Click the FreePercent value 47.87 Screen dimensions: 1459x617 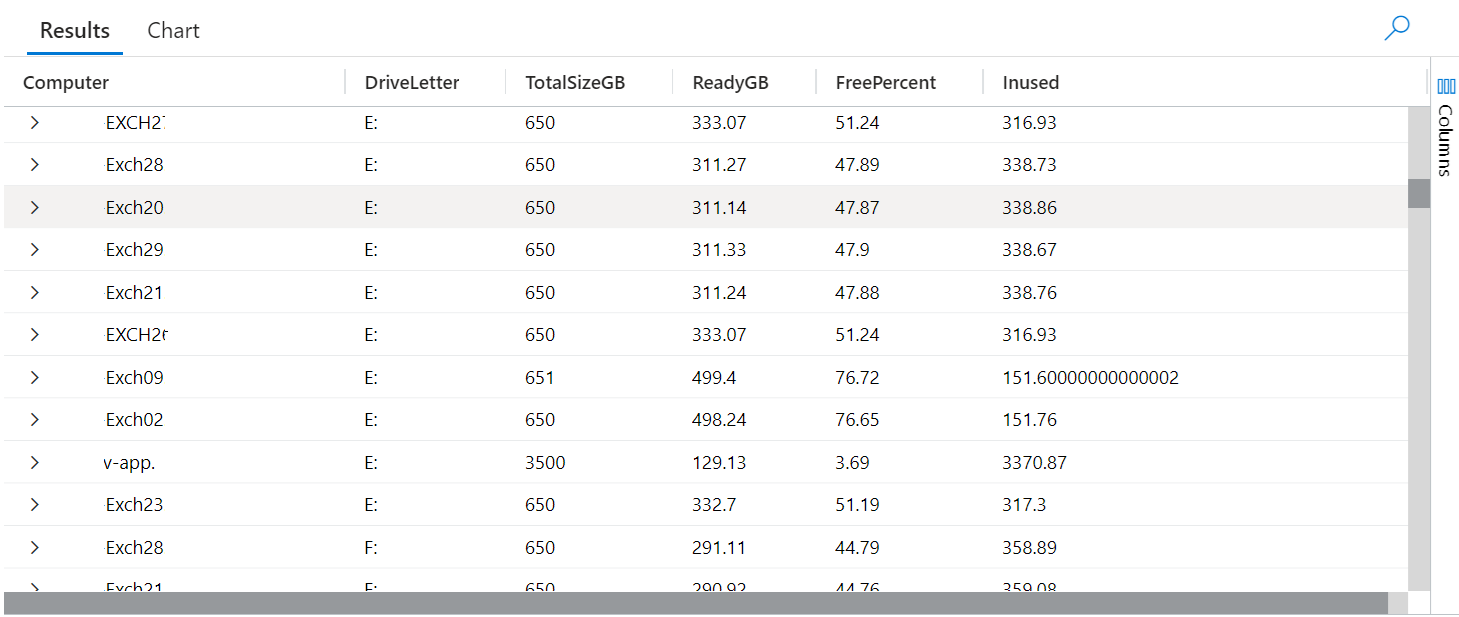coord(857,208)
